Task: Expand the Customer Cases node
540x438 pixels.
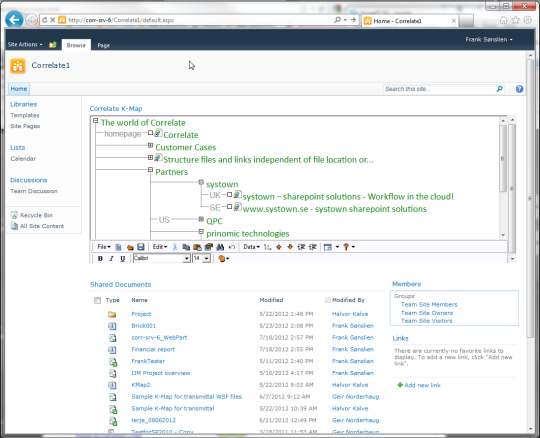Action: click(150, 145)
